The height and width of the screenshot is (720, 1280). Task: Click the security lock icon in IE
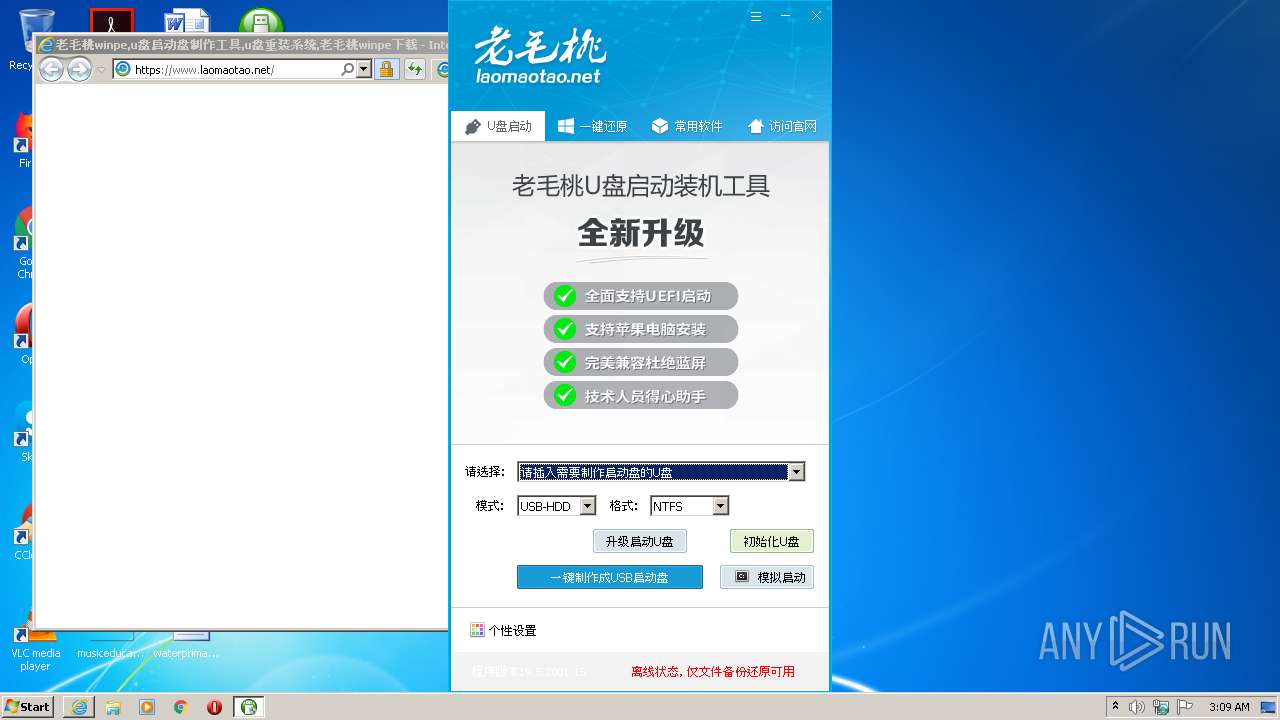point(387,70)
